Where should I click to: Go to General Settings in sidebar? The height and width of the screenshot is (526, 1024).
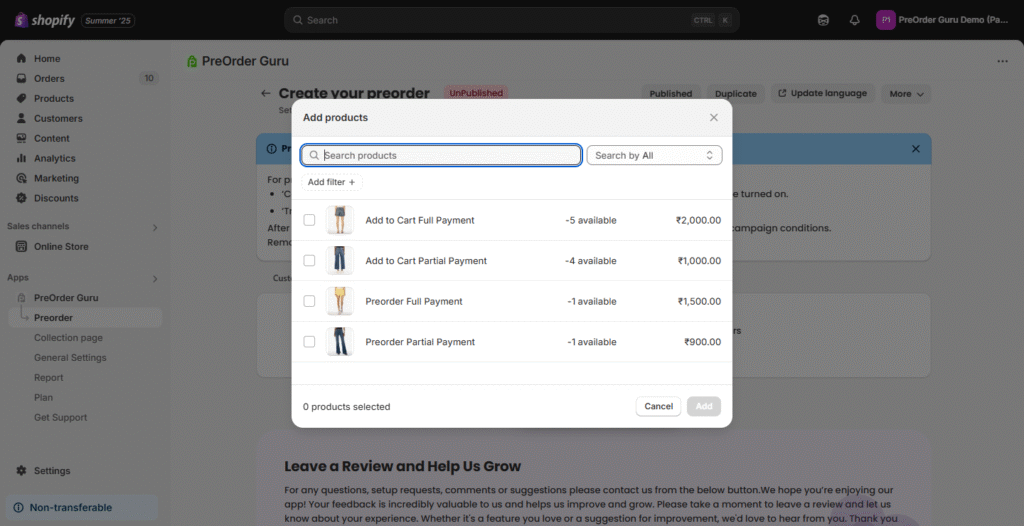(x=70, y=358)
